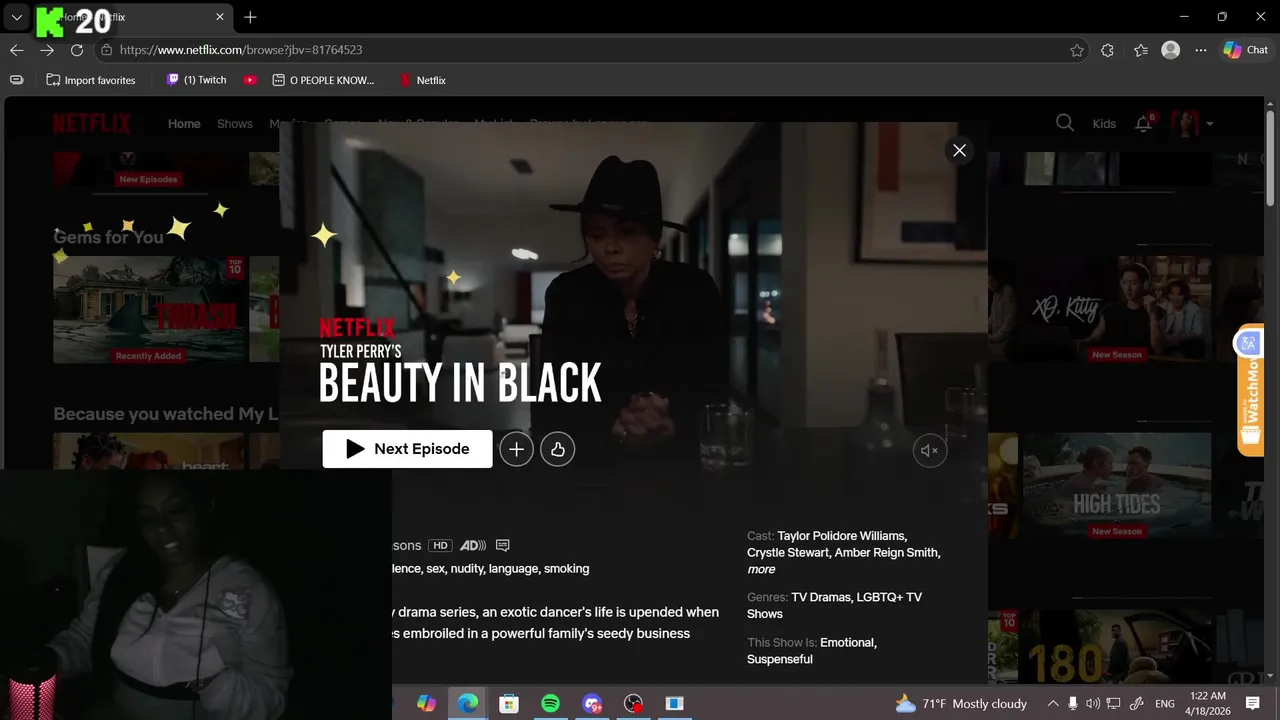Open the browser profile icon
1280x720 pixels.
pyautogui.click(x=1170, y=50)
